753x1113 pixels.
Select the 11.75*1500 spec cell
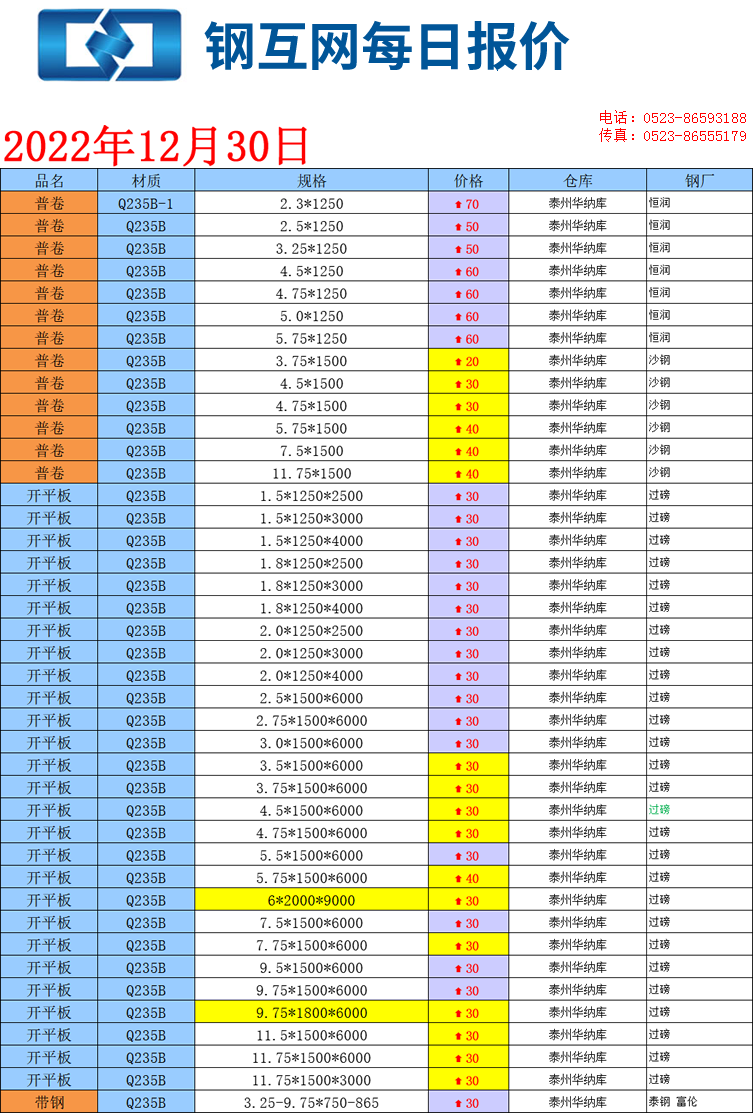312,473
